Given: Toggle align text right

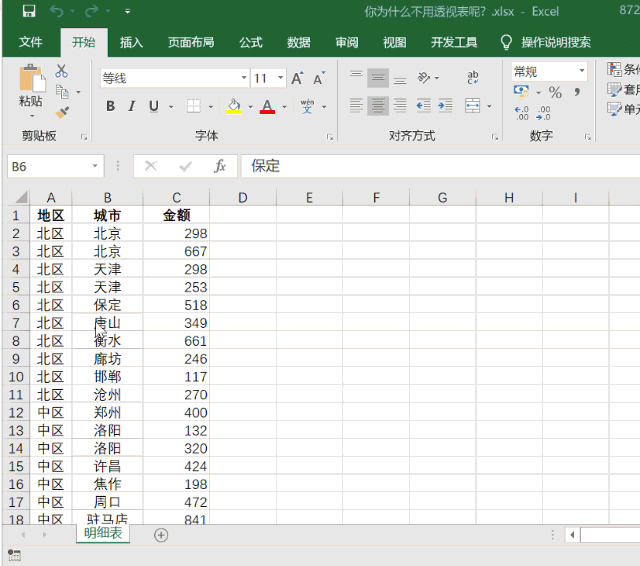Looking at the screenshot, I should click(400, 106).
